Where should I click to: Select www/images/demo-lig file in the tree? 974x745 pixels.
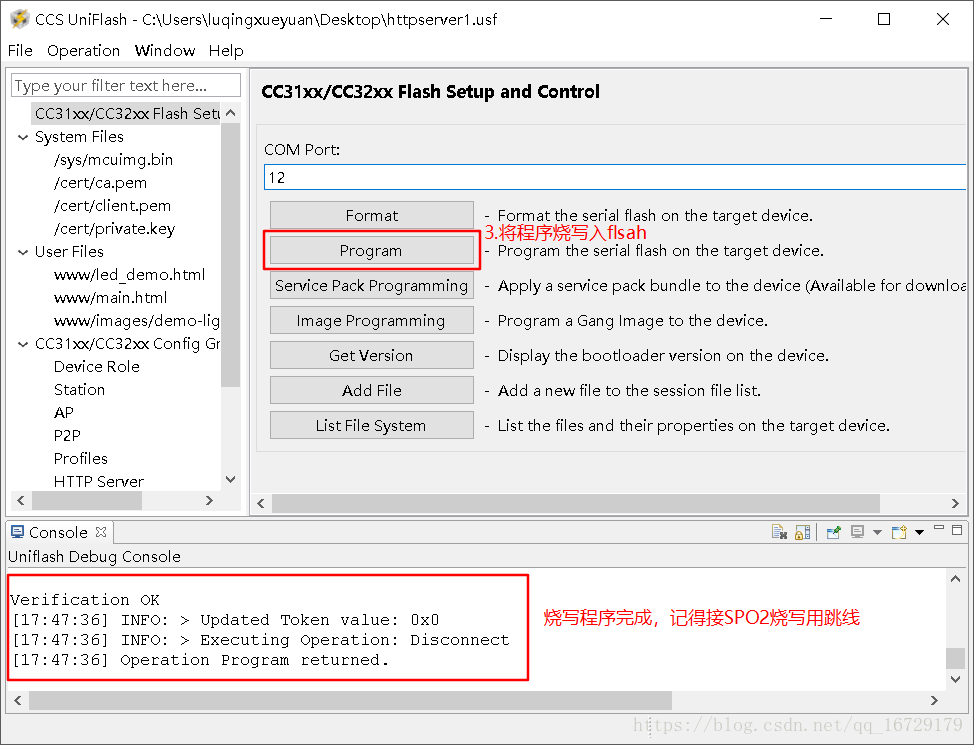137,321
